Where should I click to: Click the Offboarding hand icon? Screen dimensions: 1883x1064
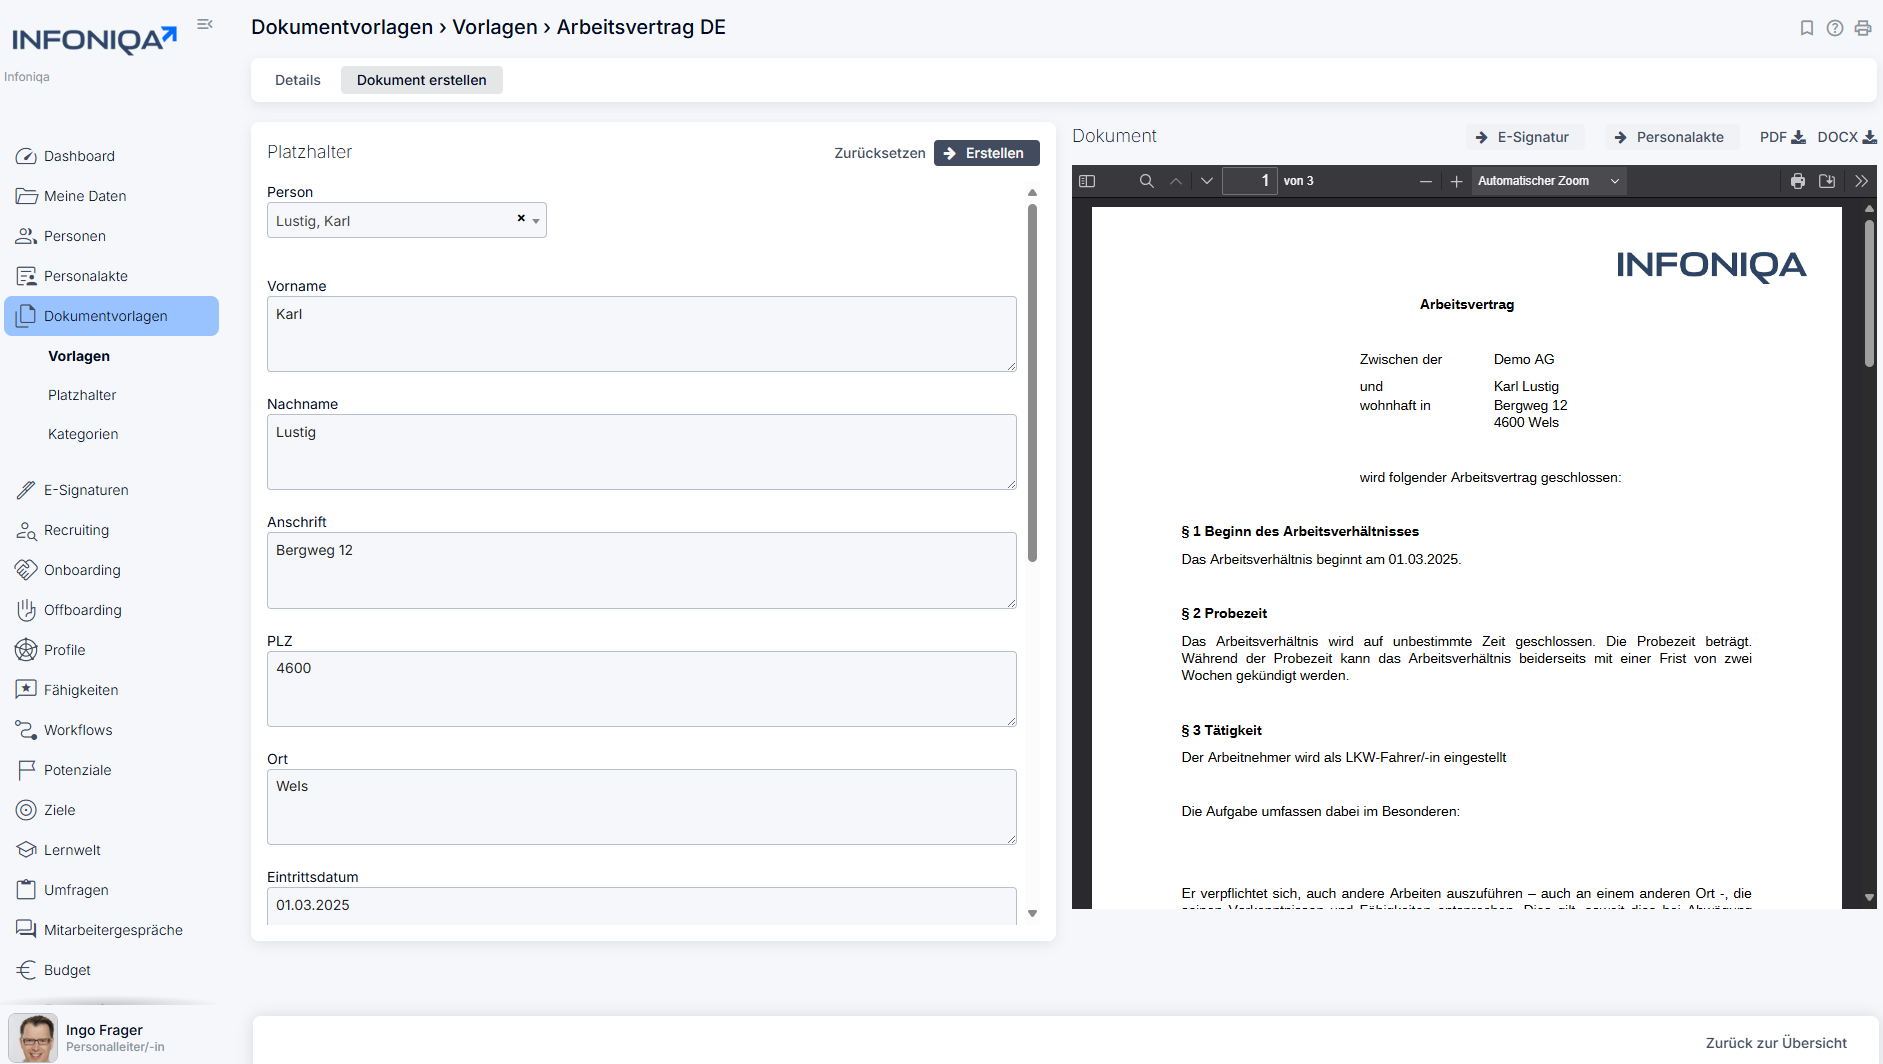click(26, 610)
